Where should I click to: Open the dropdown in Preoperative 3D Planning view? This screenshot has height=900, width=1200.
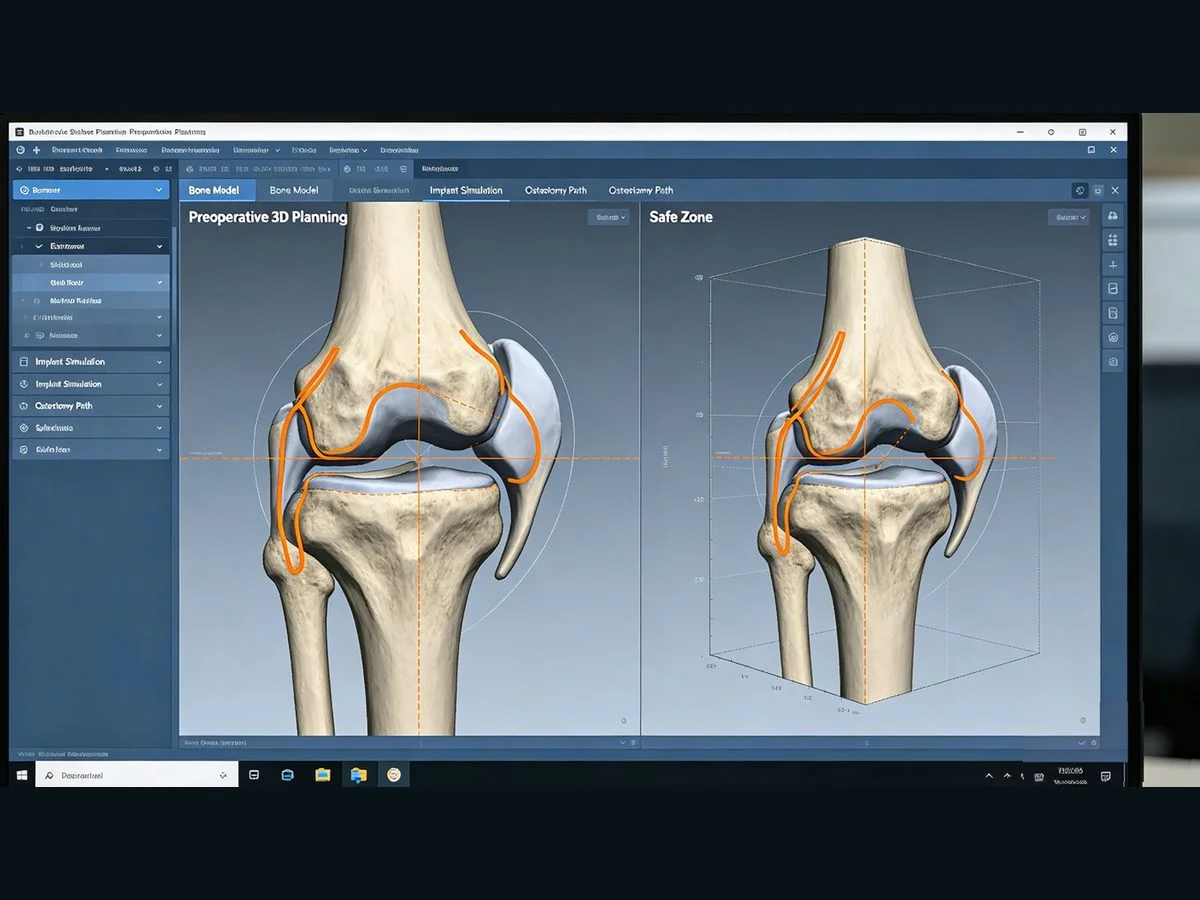pyautogui.click(x=609, y=217)
